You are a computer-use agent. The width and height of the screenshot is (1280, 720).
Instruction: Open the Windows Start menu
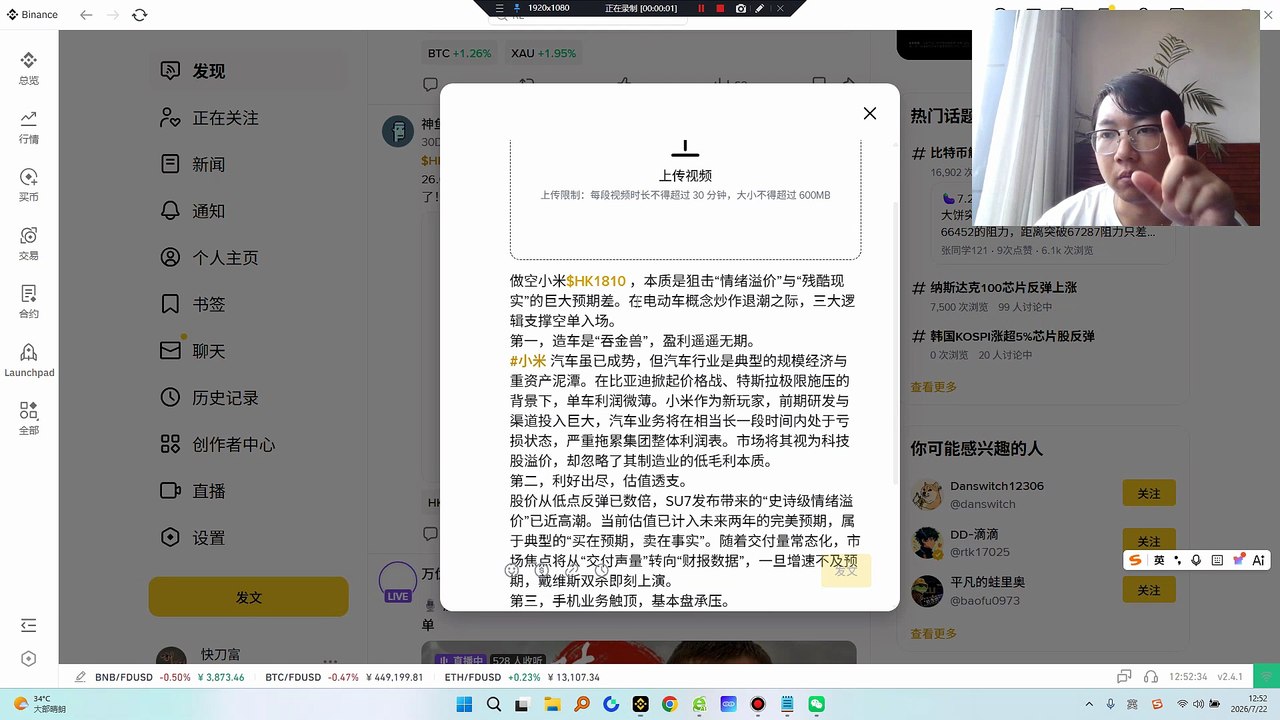click(x=464, y=704)
